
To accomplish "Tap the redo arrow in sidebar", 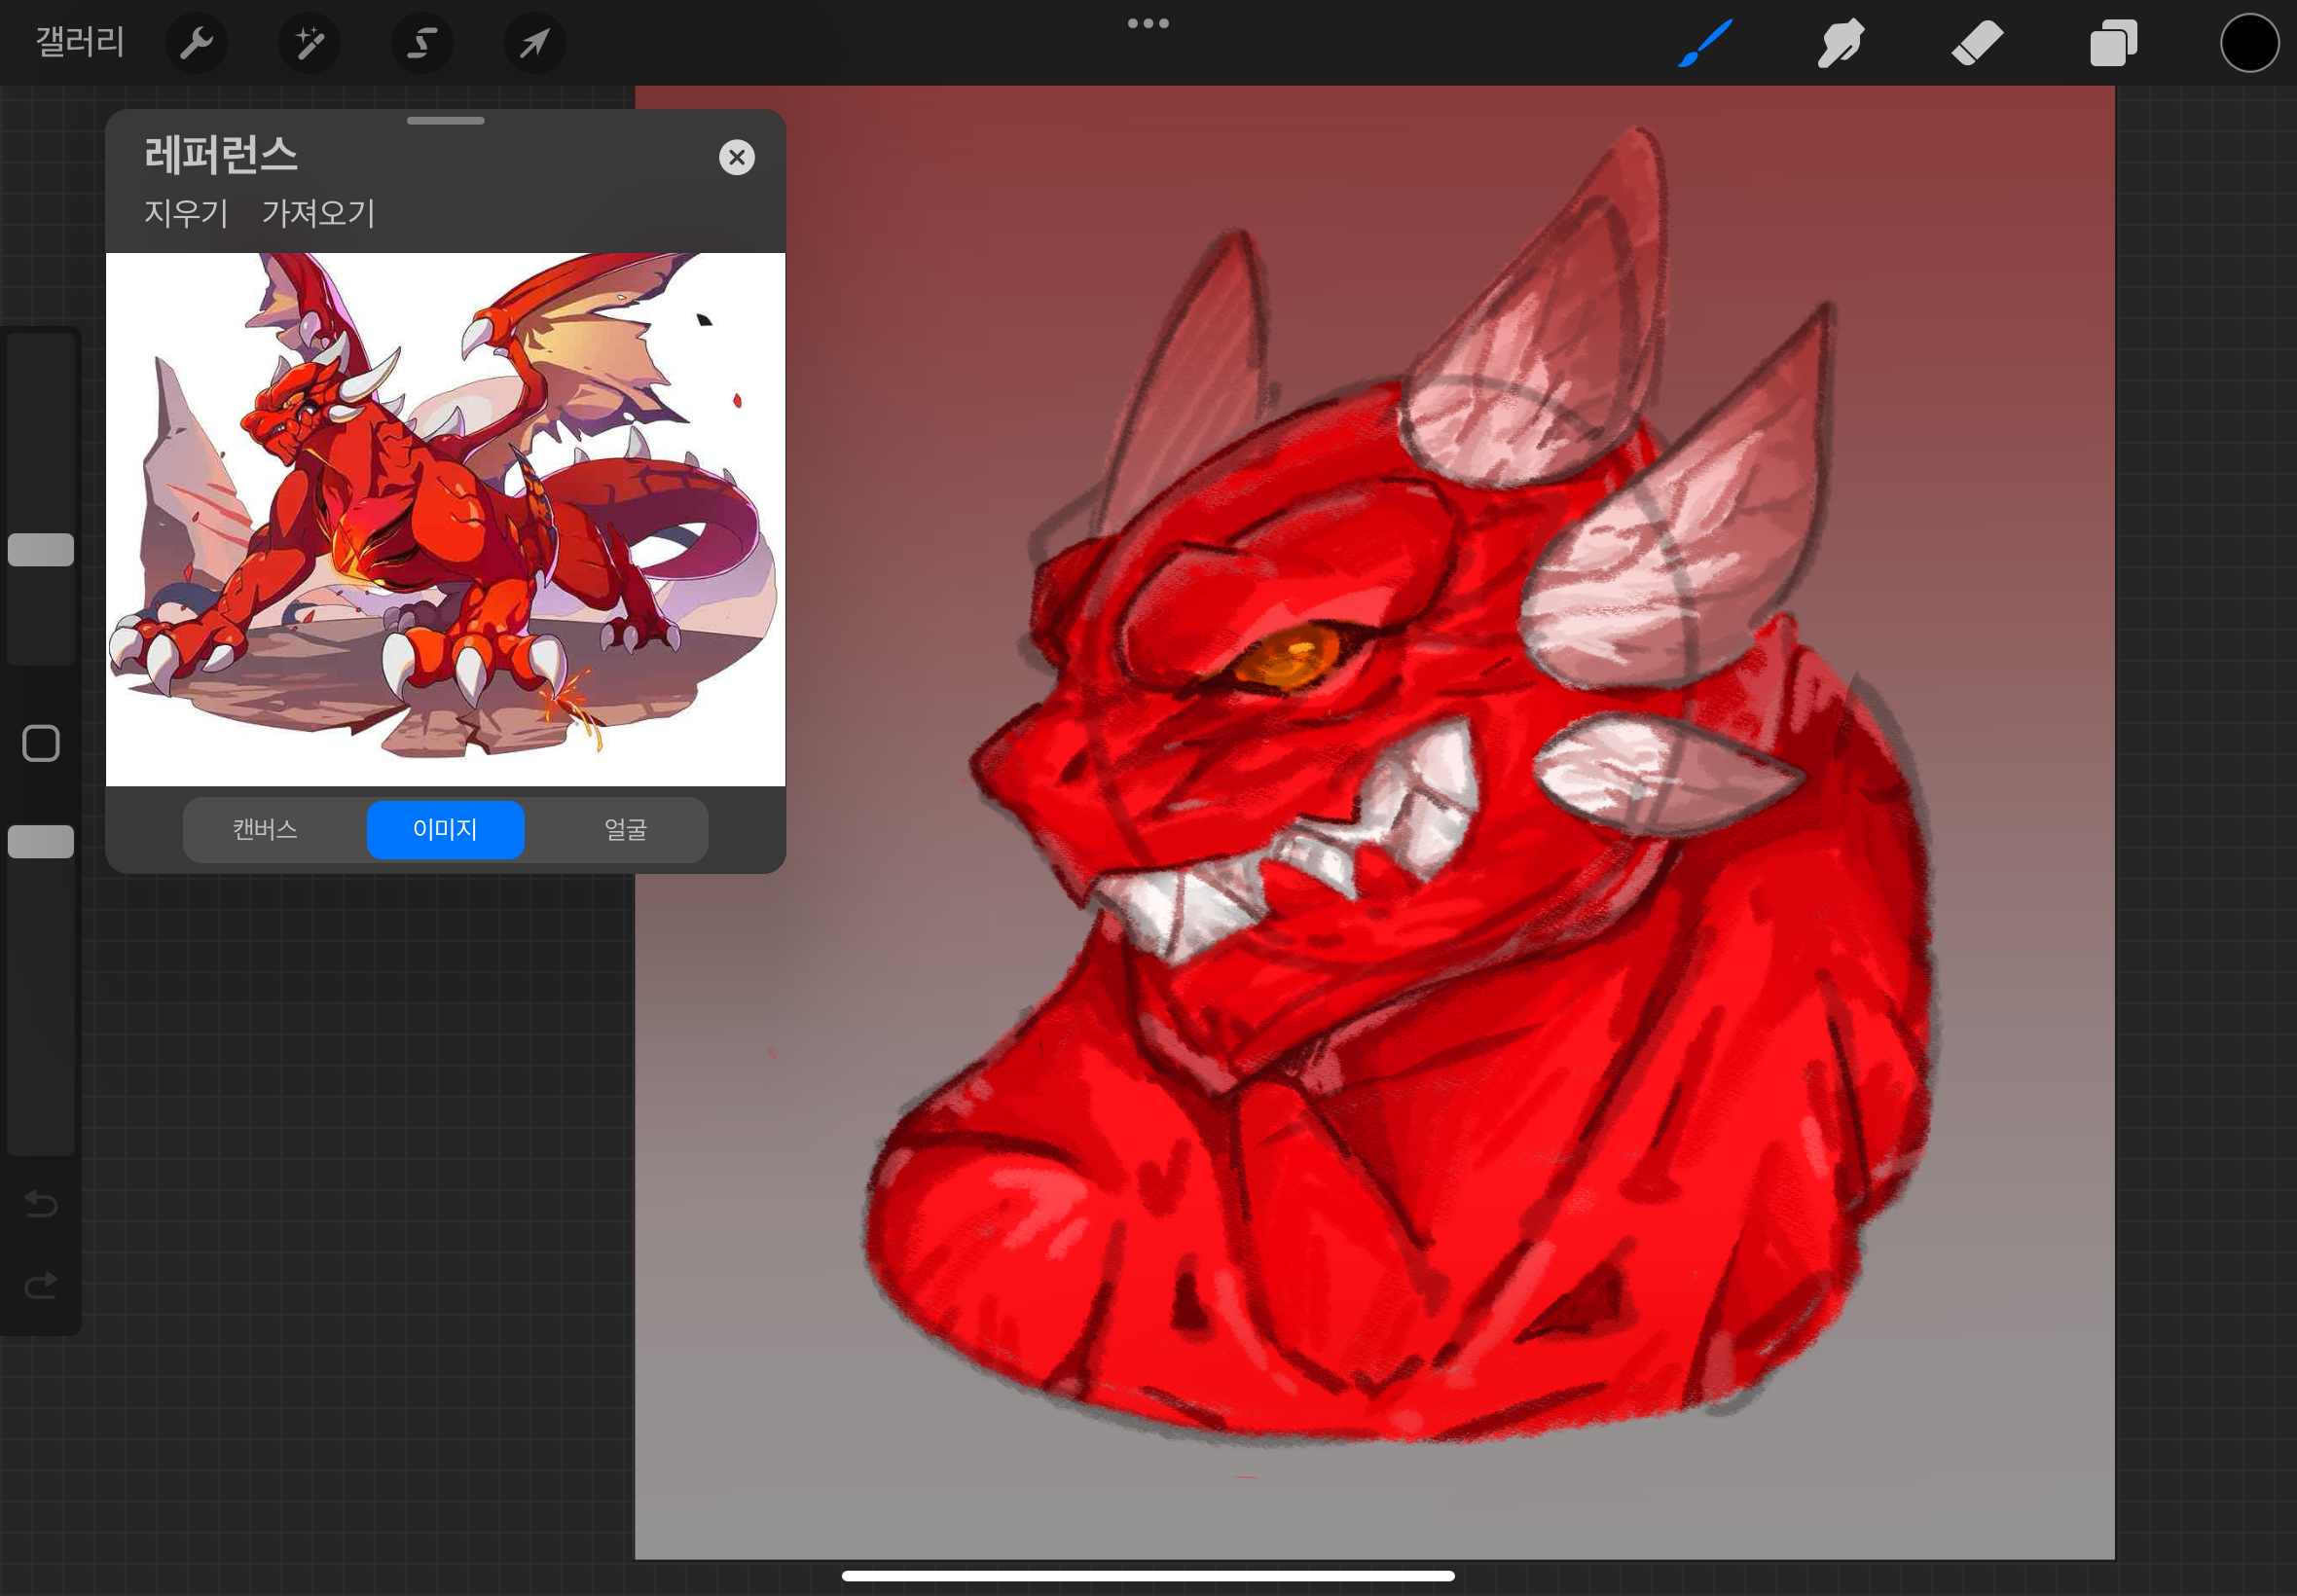I will [x=41, y=1285].
